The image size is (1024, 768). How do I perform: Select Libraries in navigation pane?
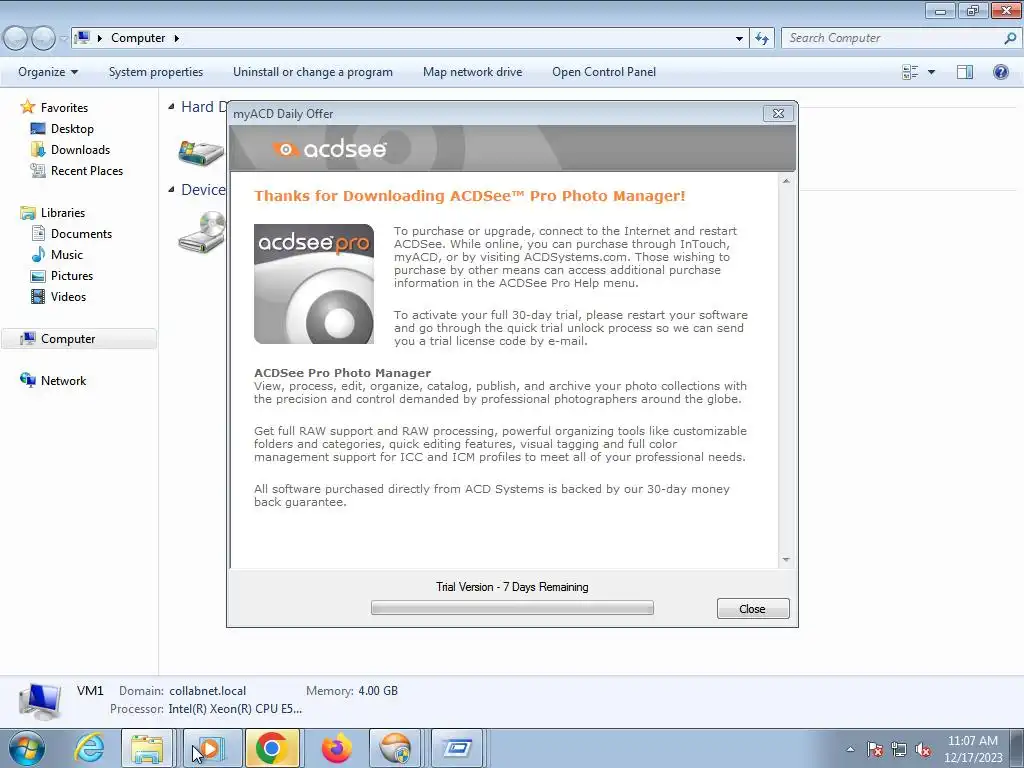click(x=63, y=212)
